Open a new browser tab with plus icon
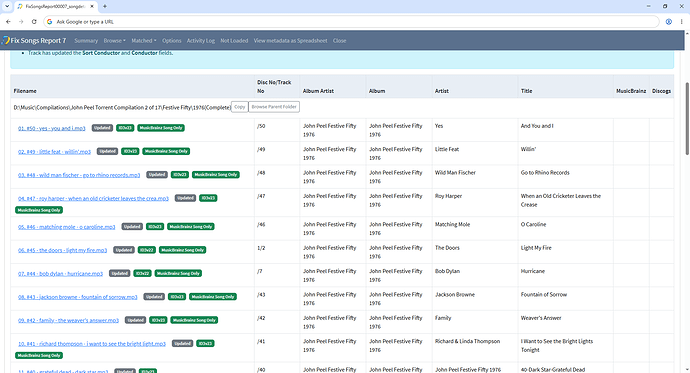 (x=105, y=6)
